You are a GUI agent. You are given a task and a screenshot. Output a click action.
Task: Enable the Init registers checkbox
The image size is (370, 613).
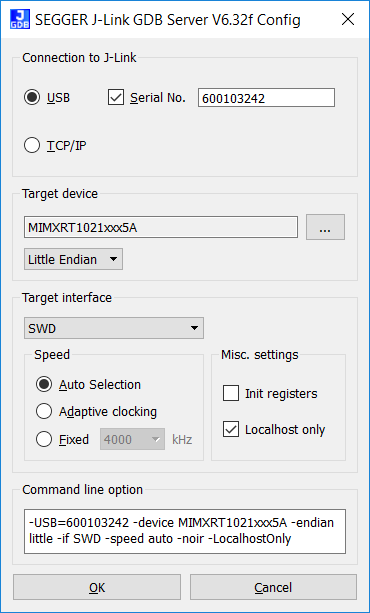(231, 393)
